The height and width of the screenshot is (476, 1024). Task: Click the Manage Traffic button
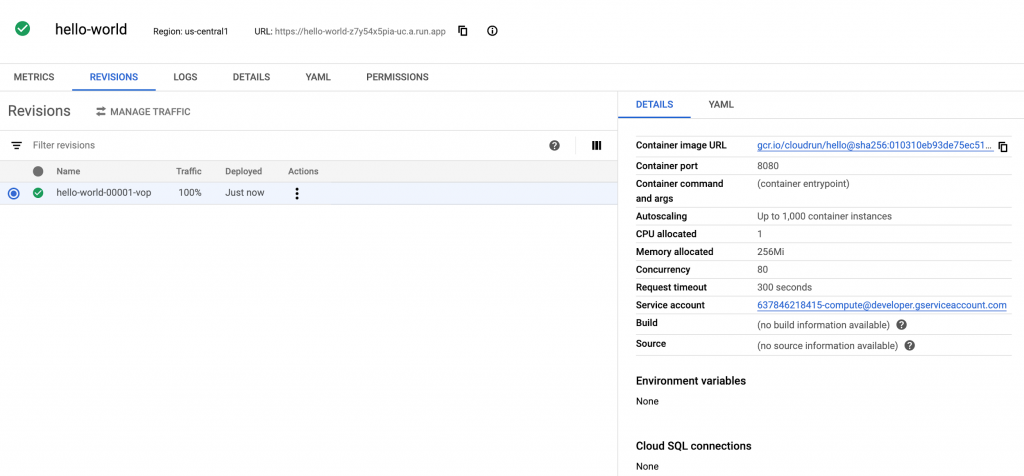coord(143,112)
